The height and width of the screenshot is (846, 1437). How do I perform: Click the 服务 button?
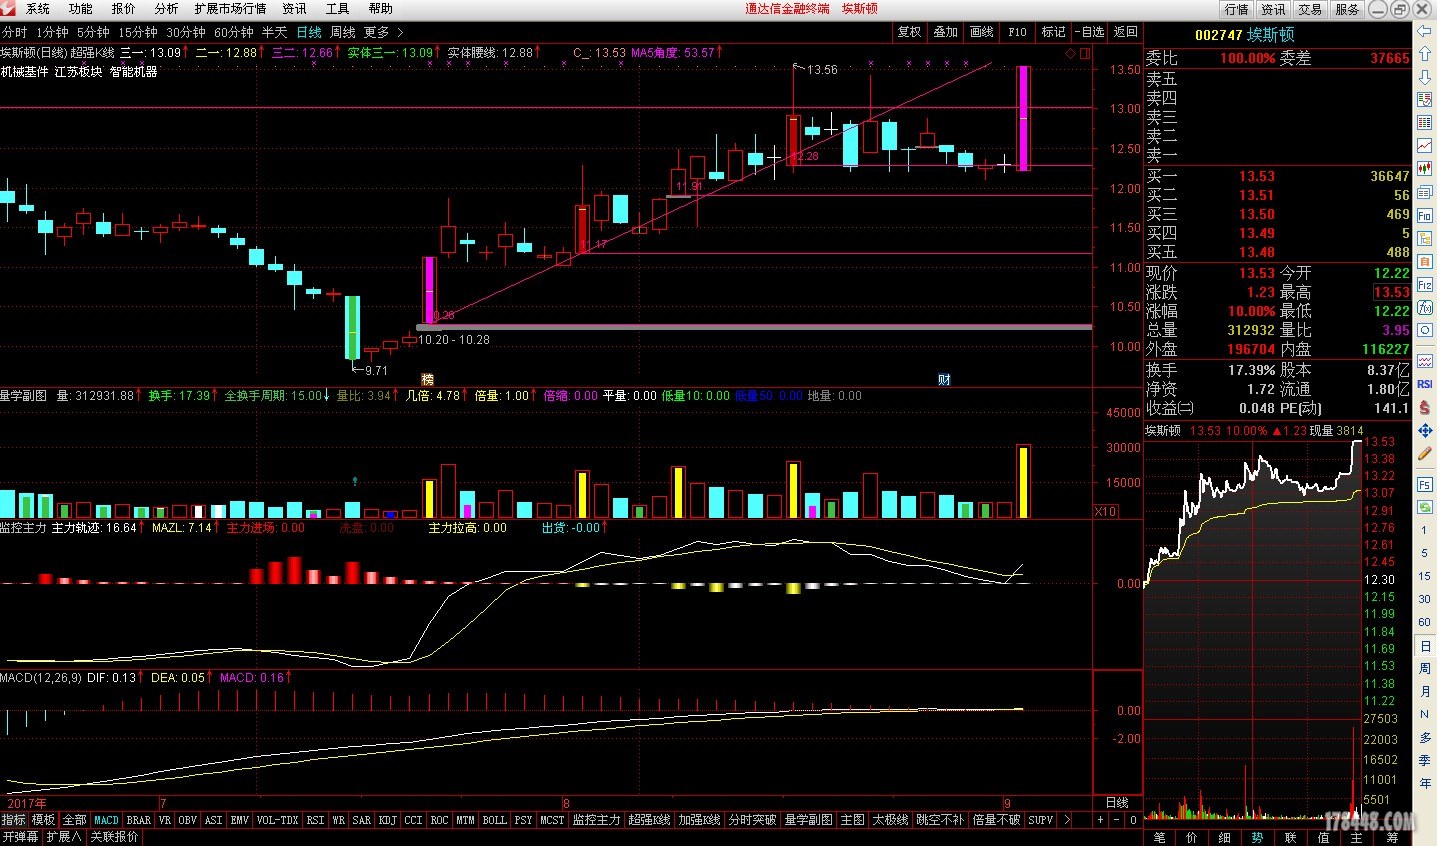click(x=1347, y=9)
